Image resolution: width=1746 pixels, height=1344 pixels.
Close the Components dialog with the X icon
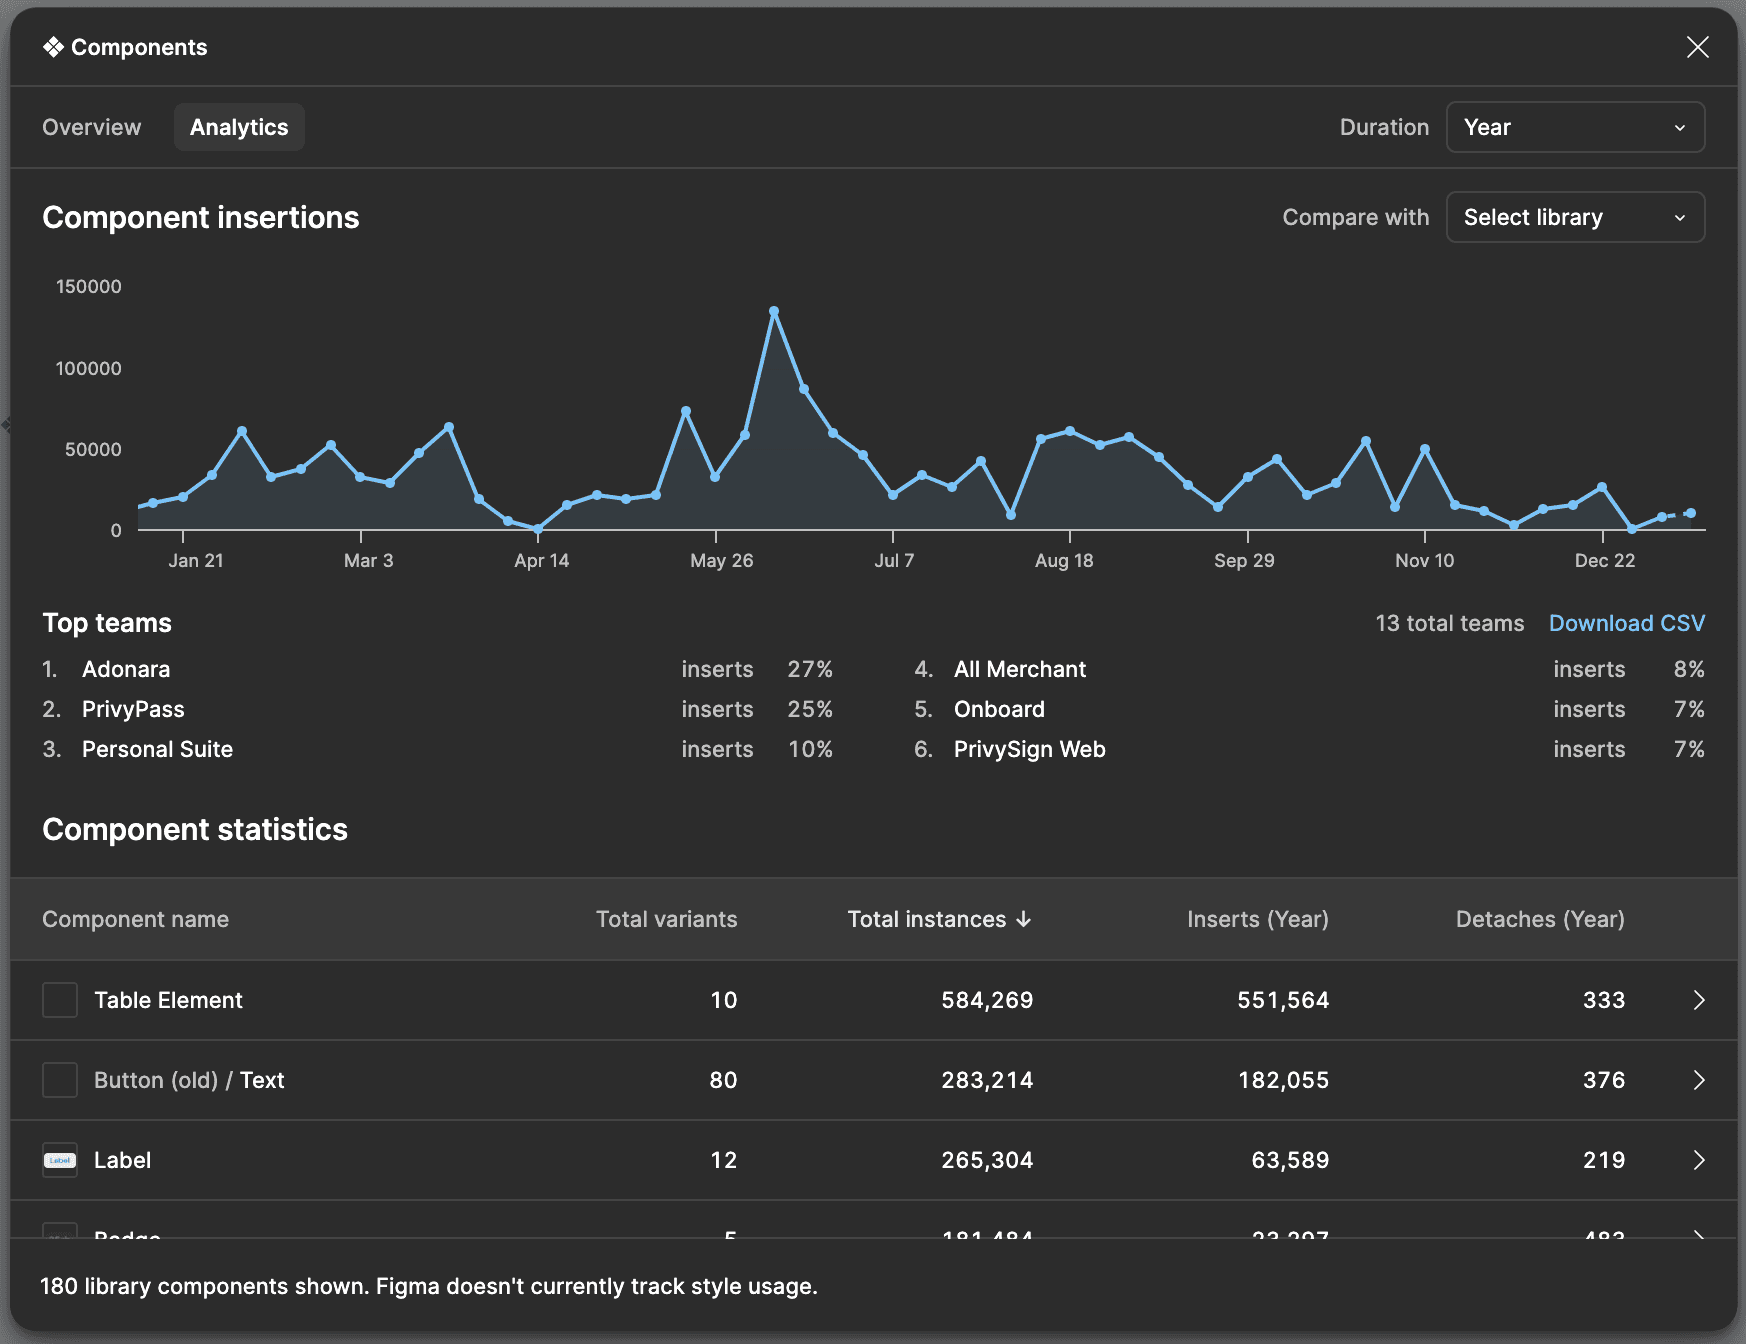pyautogui.click(x=1697, y=47)
